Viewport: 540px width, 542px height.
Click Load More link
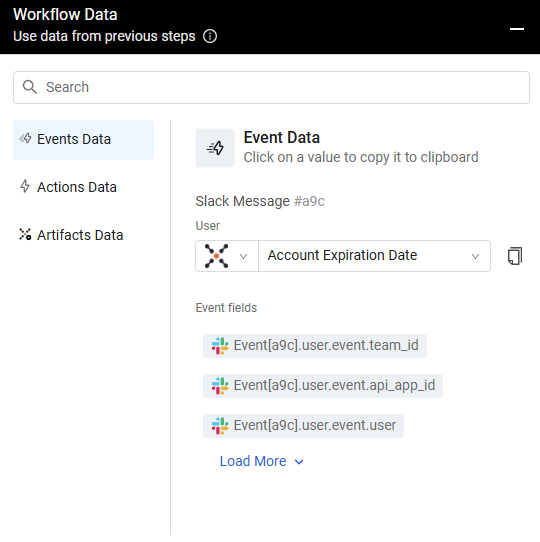[262, 461]
